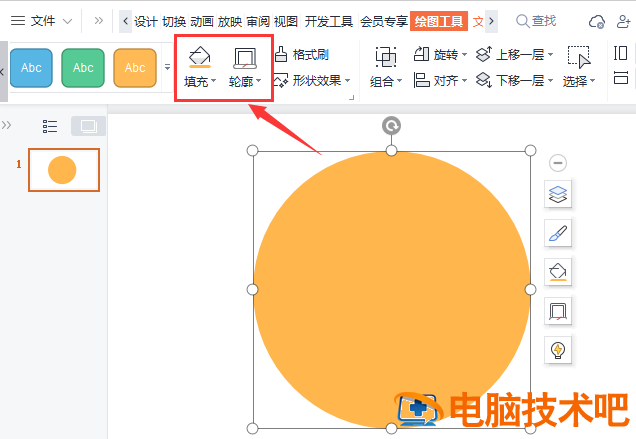Open the 开发工具 tab

click(x=329, y=21)
